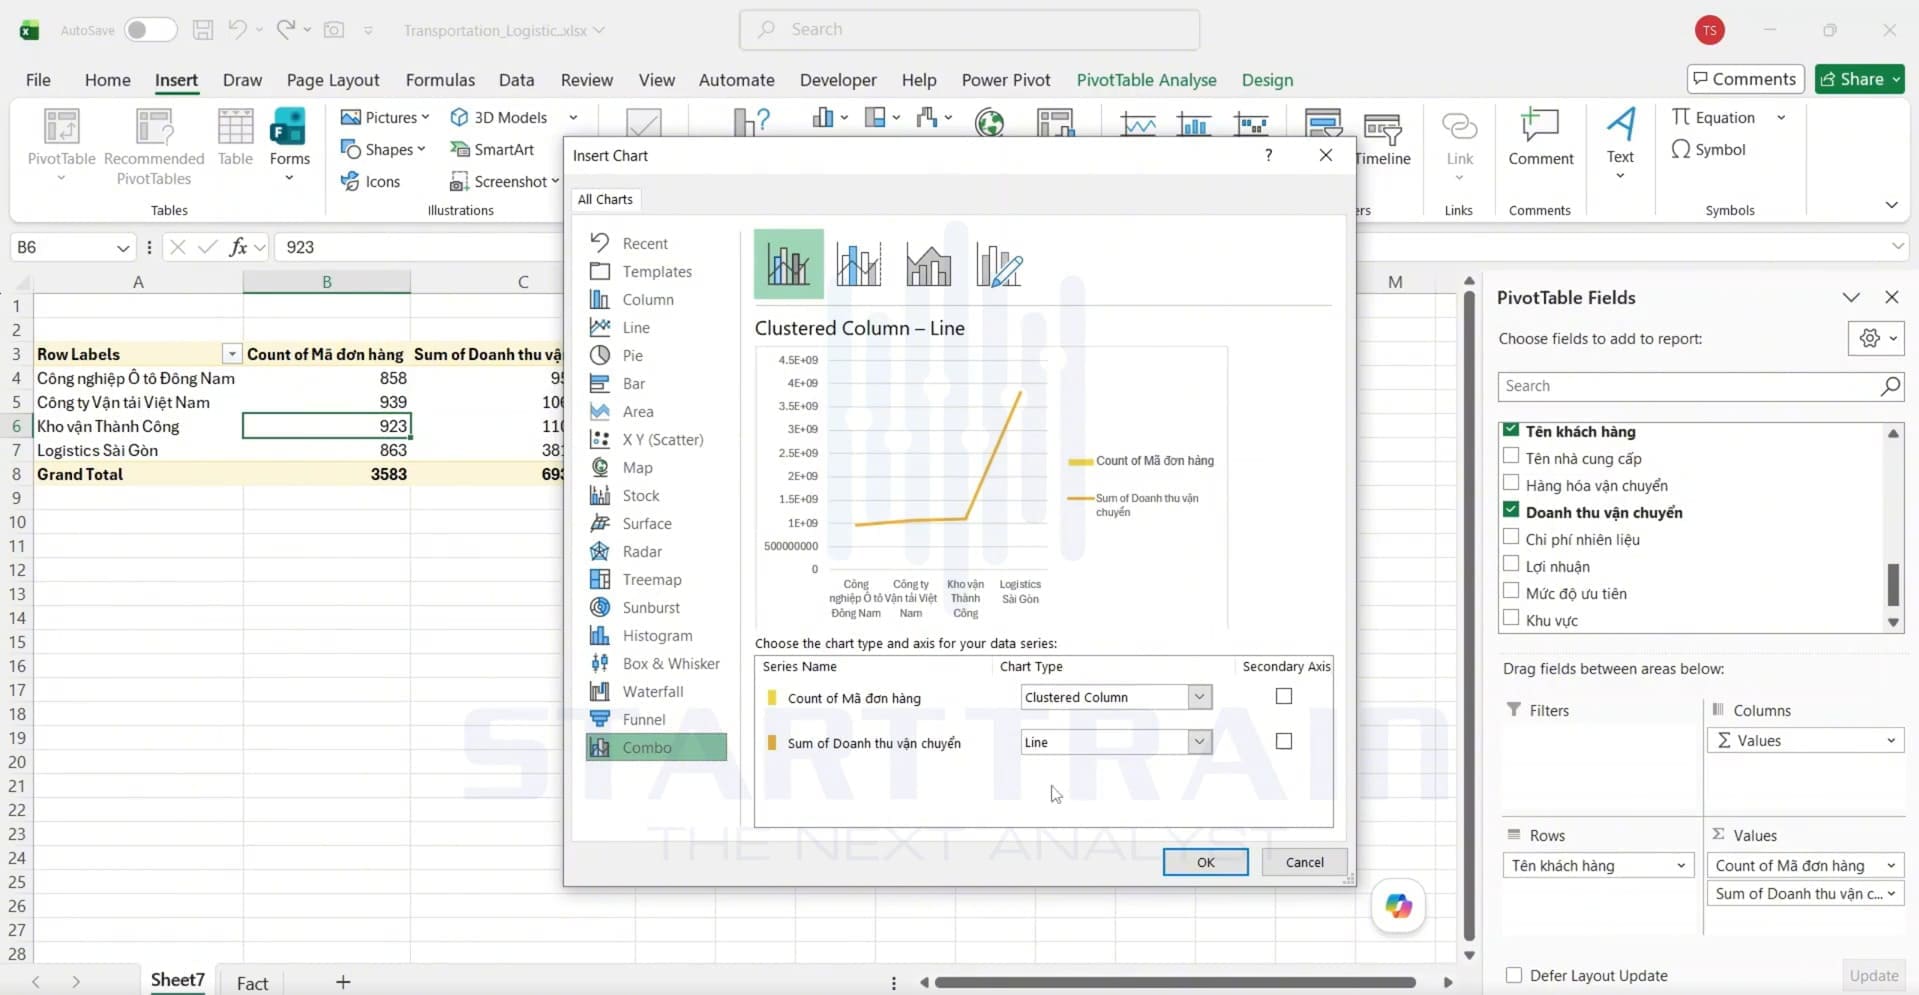The height and width of the screenshot is (995, 1919).
Task: Open the Power Pivot tab
Action: point(1006,80)
